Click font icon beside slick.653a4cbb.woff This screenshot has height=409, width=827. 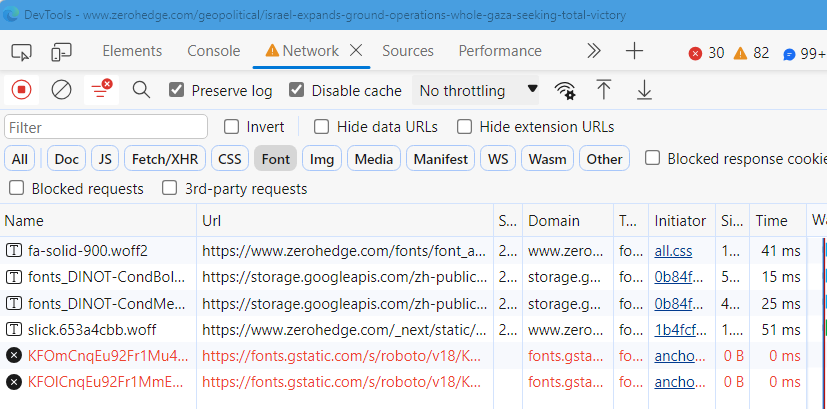14,330
